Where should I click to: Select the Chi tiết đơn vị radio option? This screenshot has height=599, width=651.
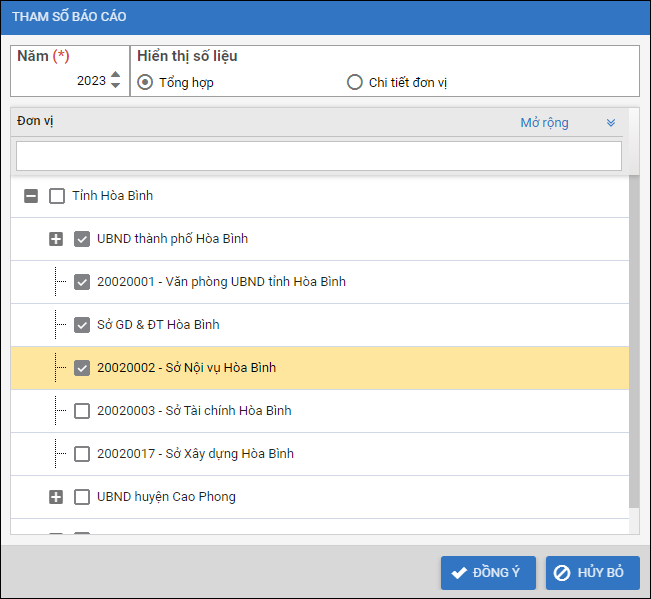[x=354, y=82]
